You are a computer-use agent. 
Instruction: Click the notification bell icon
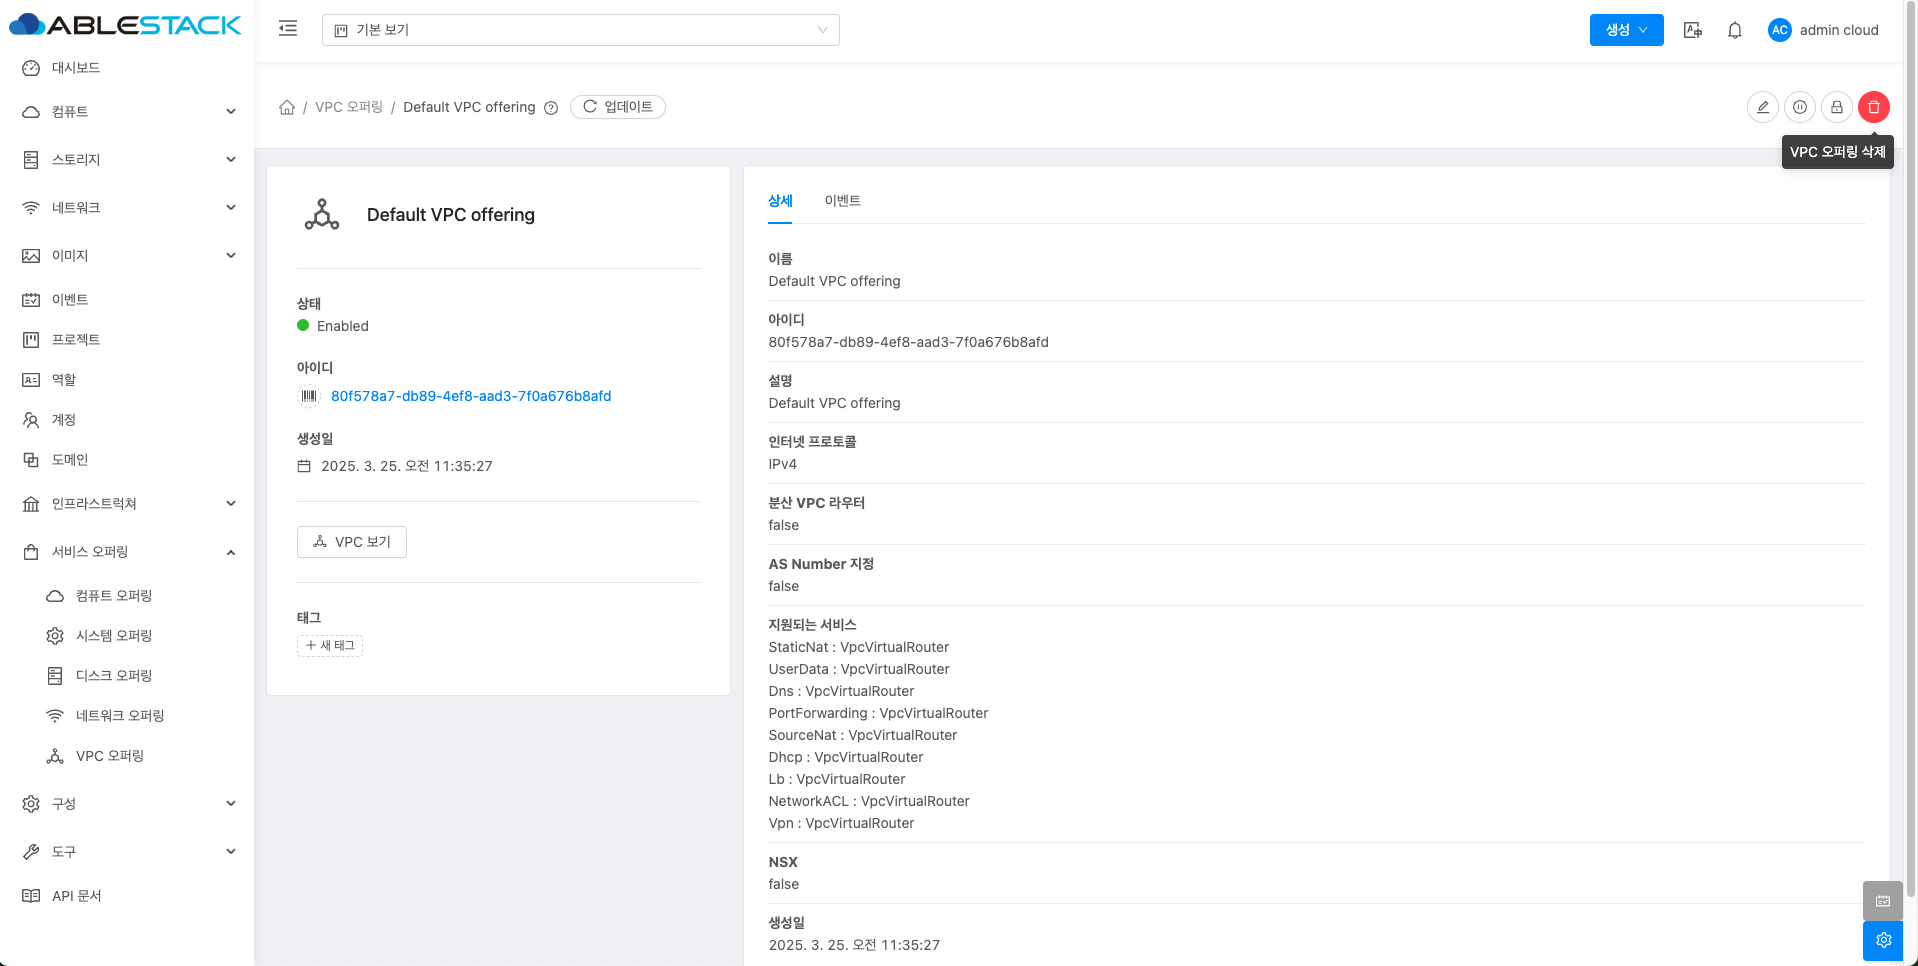(x=1734, y=30)
